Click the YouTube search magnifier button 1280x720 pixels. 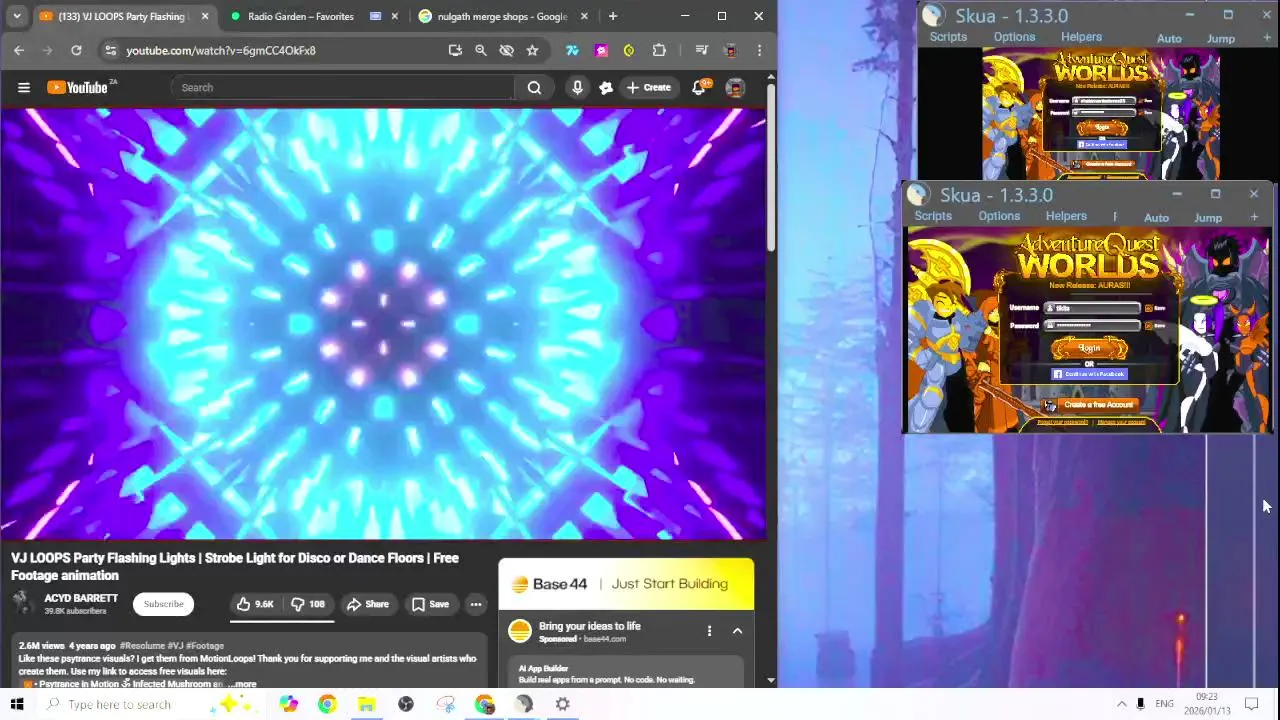coord(534,87)
